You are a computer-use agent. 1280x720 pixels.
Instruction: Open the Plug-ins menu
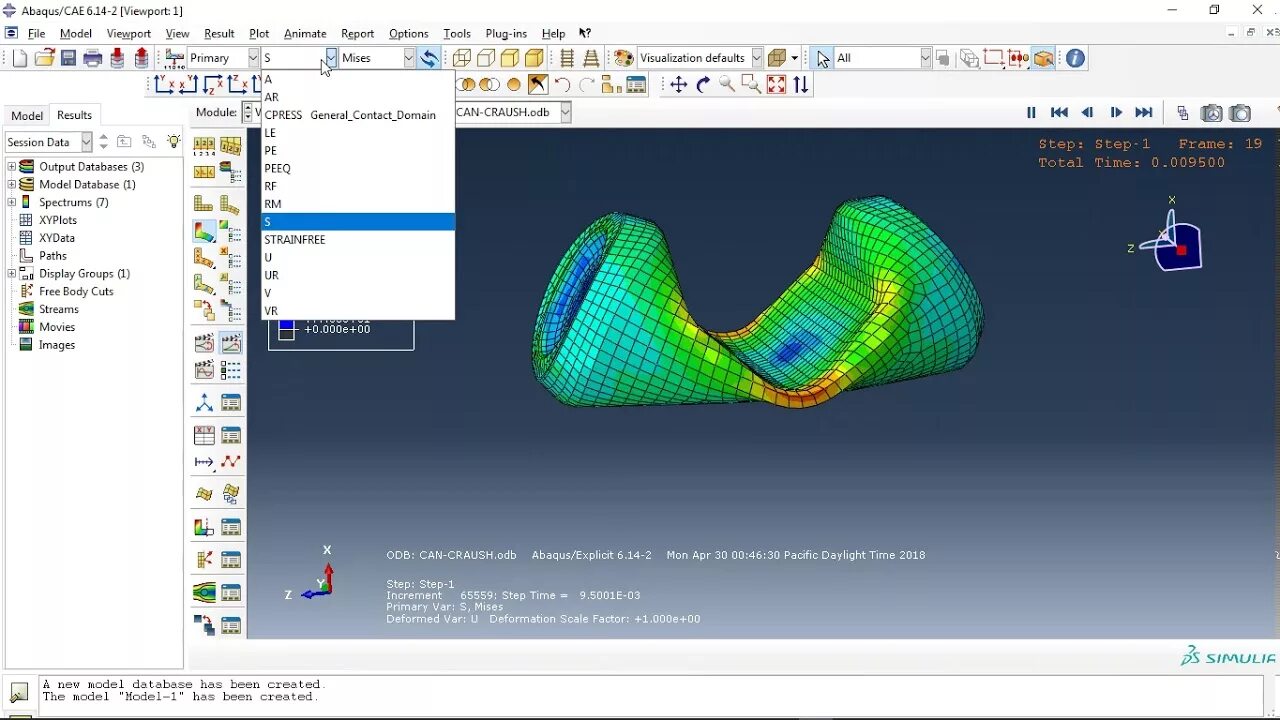point(506,33)
